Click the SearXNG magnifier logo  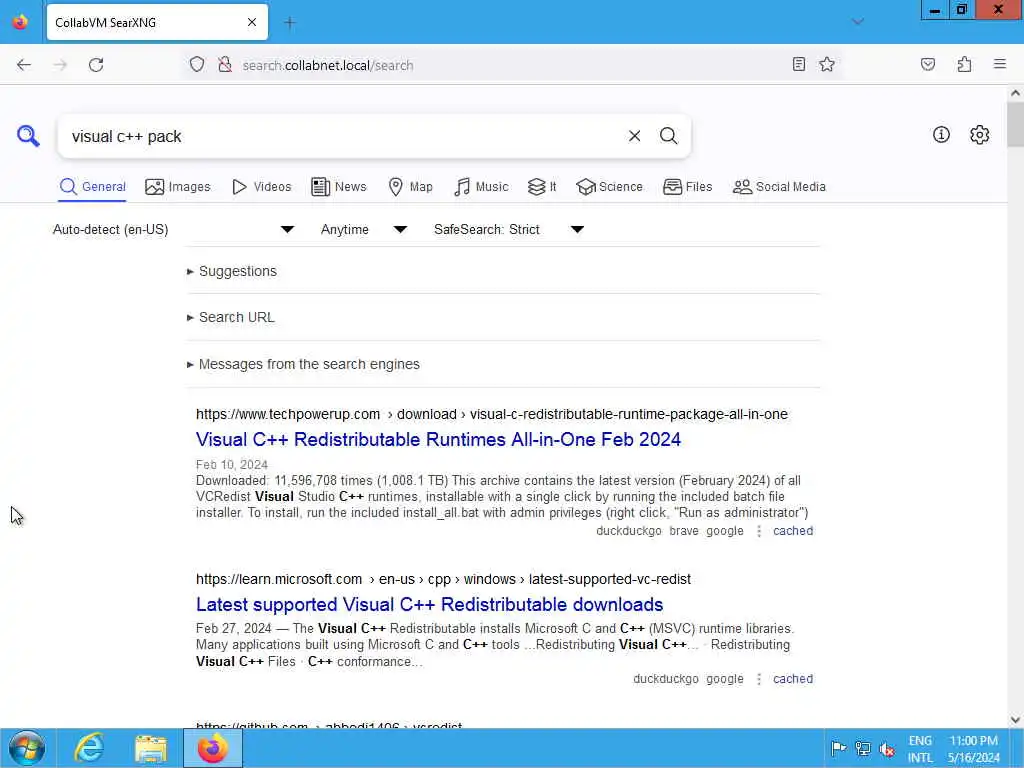[28, 136]
